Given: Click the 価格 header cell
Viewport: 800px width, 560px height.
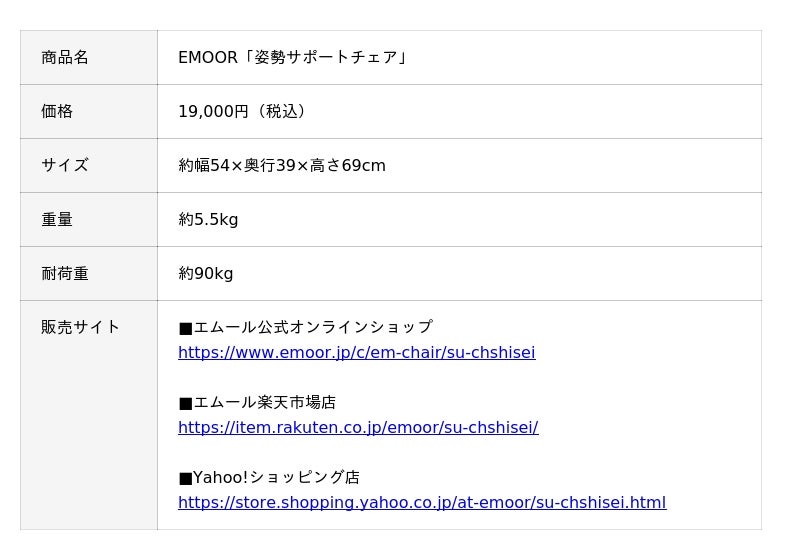Looking at the screenshot, I should pyautogui.click(x=89, y=111).
